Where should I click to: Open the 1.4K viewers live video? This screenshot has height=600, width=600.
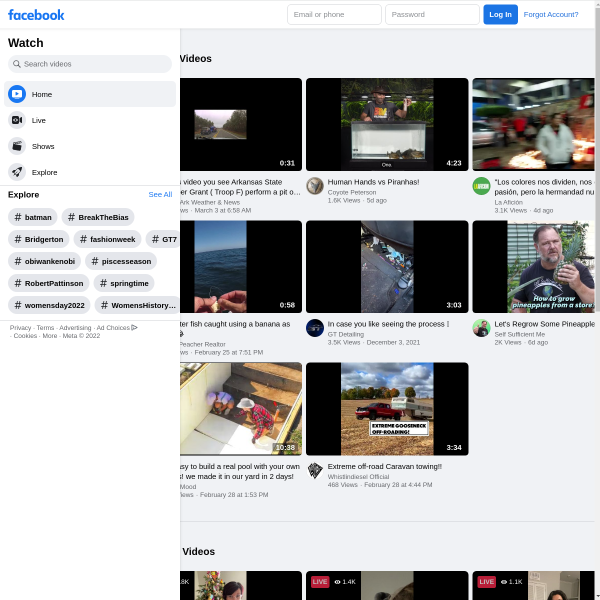tap(387, 585)
